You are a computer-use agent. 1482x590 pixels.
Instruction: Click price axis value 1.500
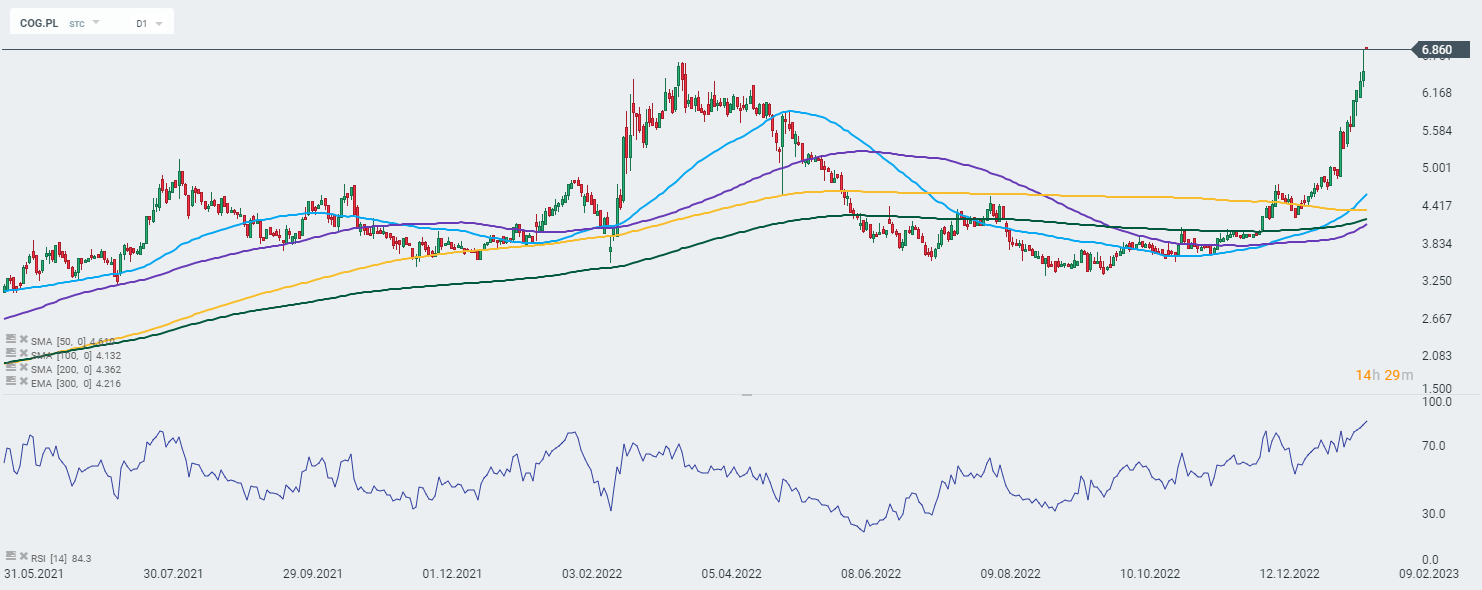point(1436,389)
